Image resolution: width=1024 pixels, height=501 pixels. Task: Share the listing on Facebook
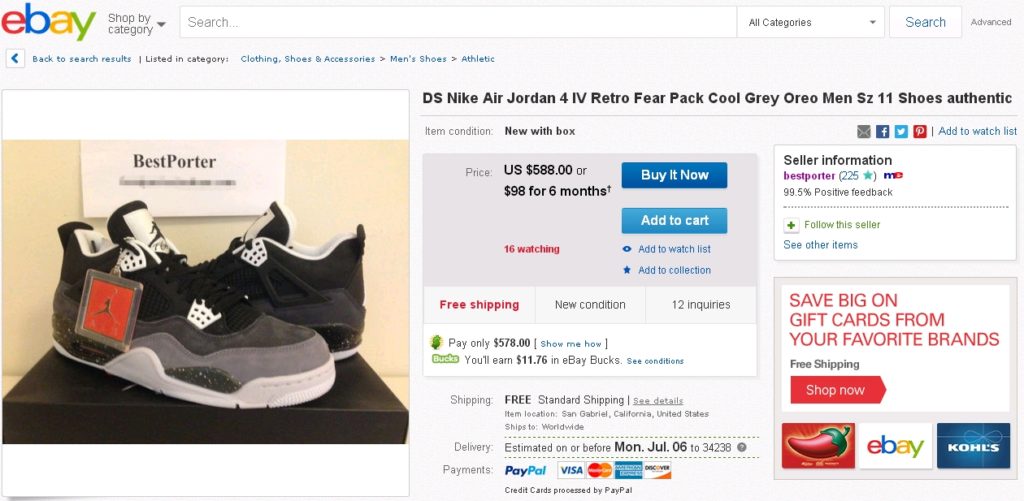tap(883, 131)
